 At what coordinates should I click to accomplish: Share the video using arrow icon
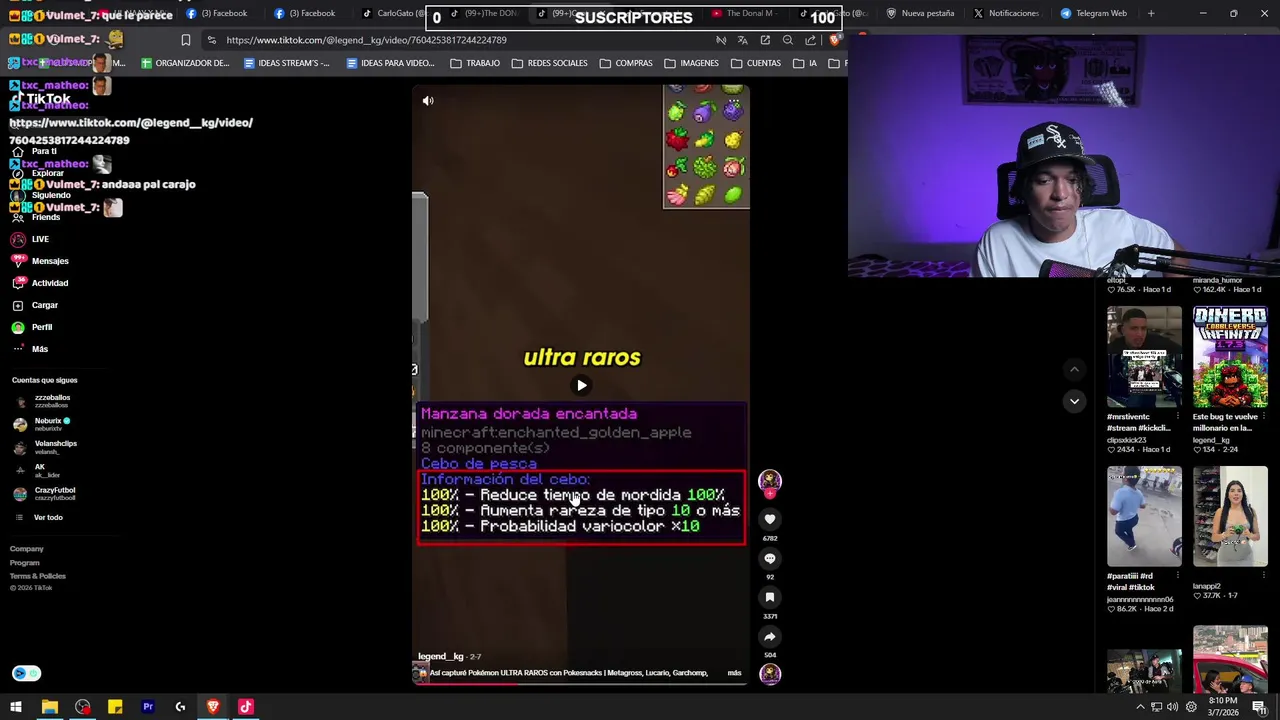(x=770, y=636)
